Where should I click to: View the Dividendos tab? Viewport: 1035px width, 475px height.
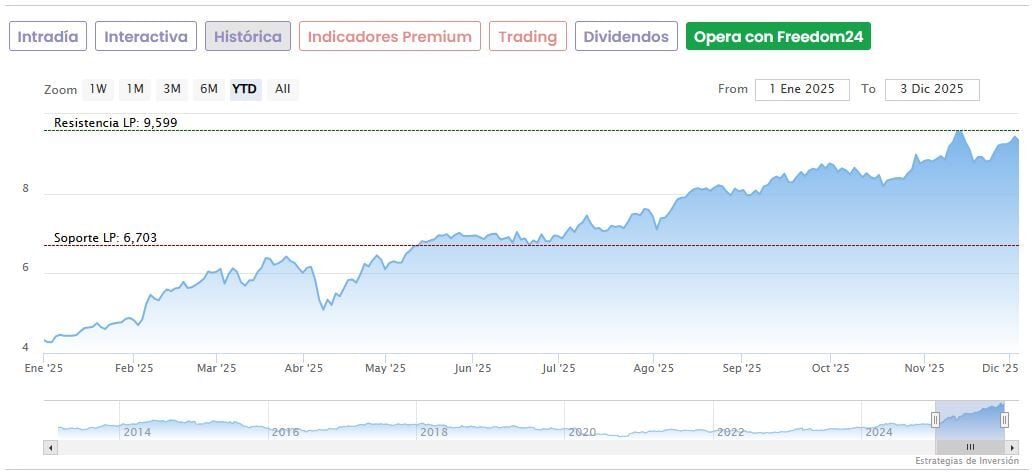point(626,37)
